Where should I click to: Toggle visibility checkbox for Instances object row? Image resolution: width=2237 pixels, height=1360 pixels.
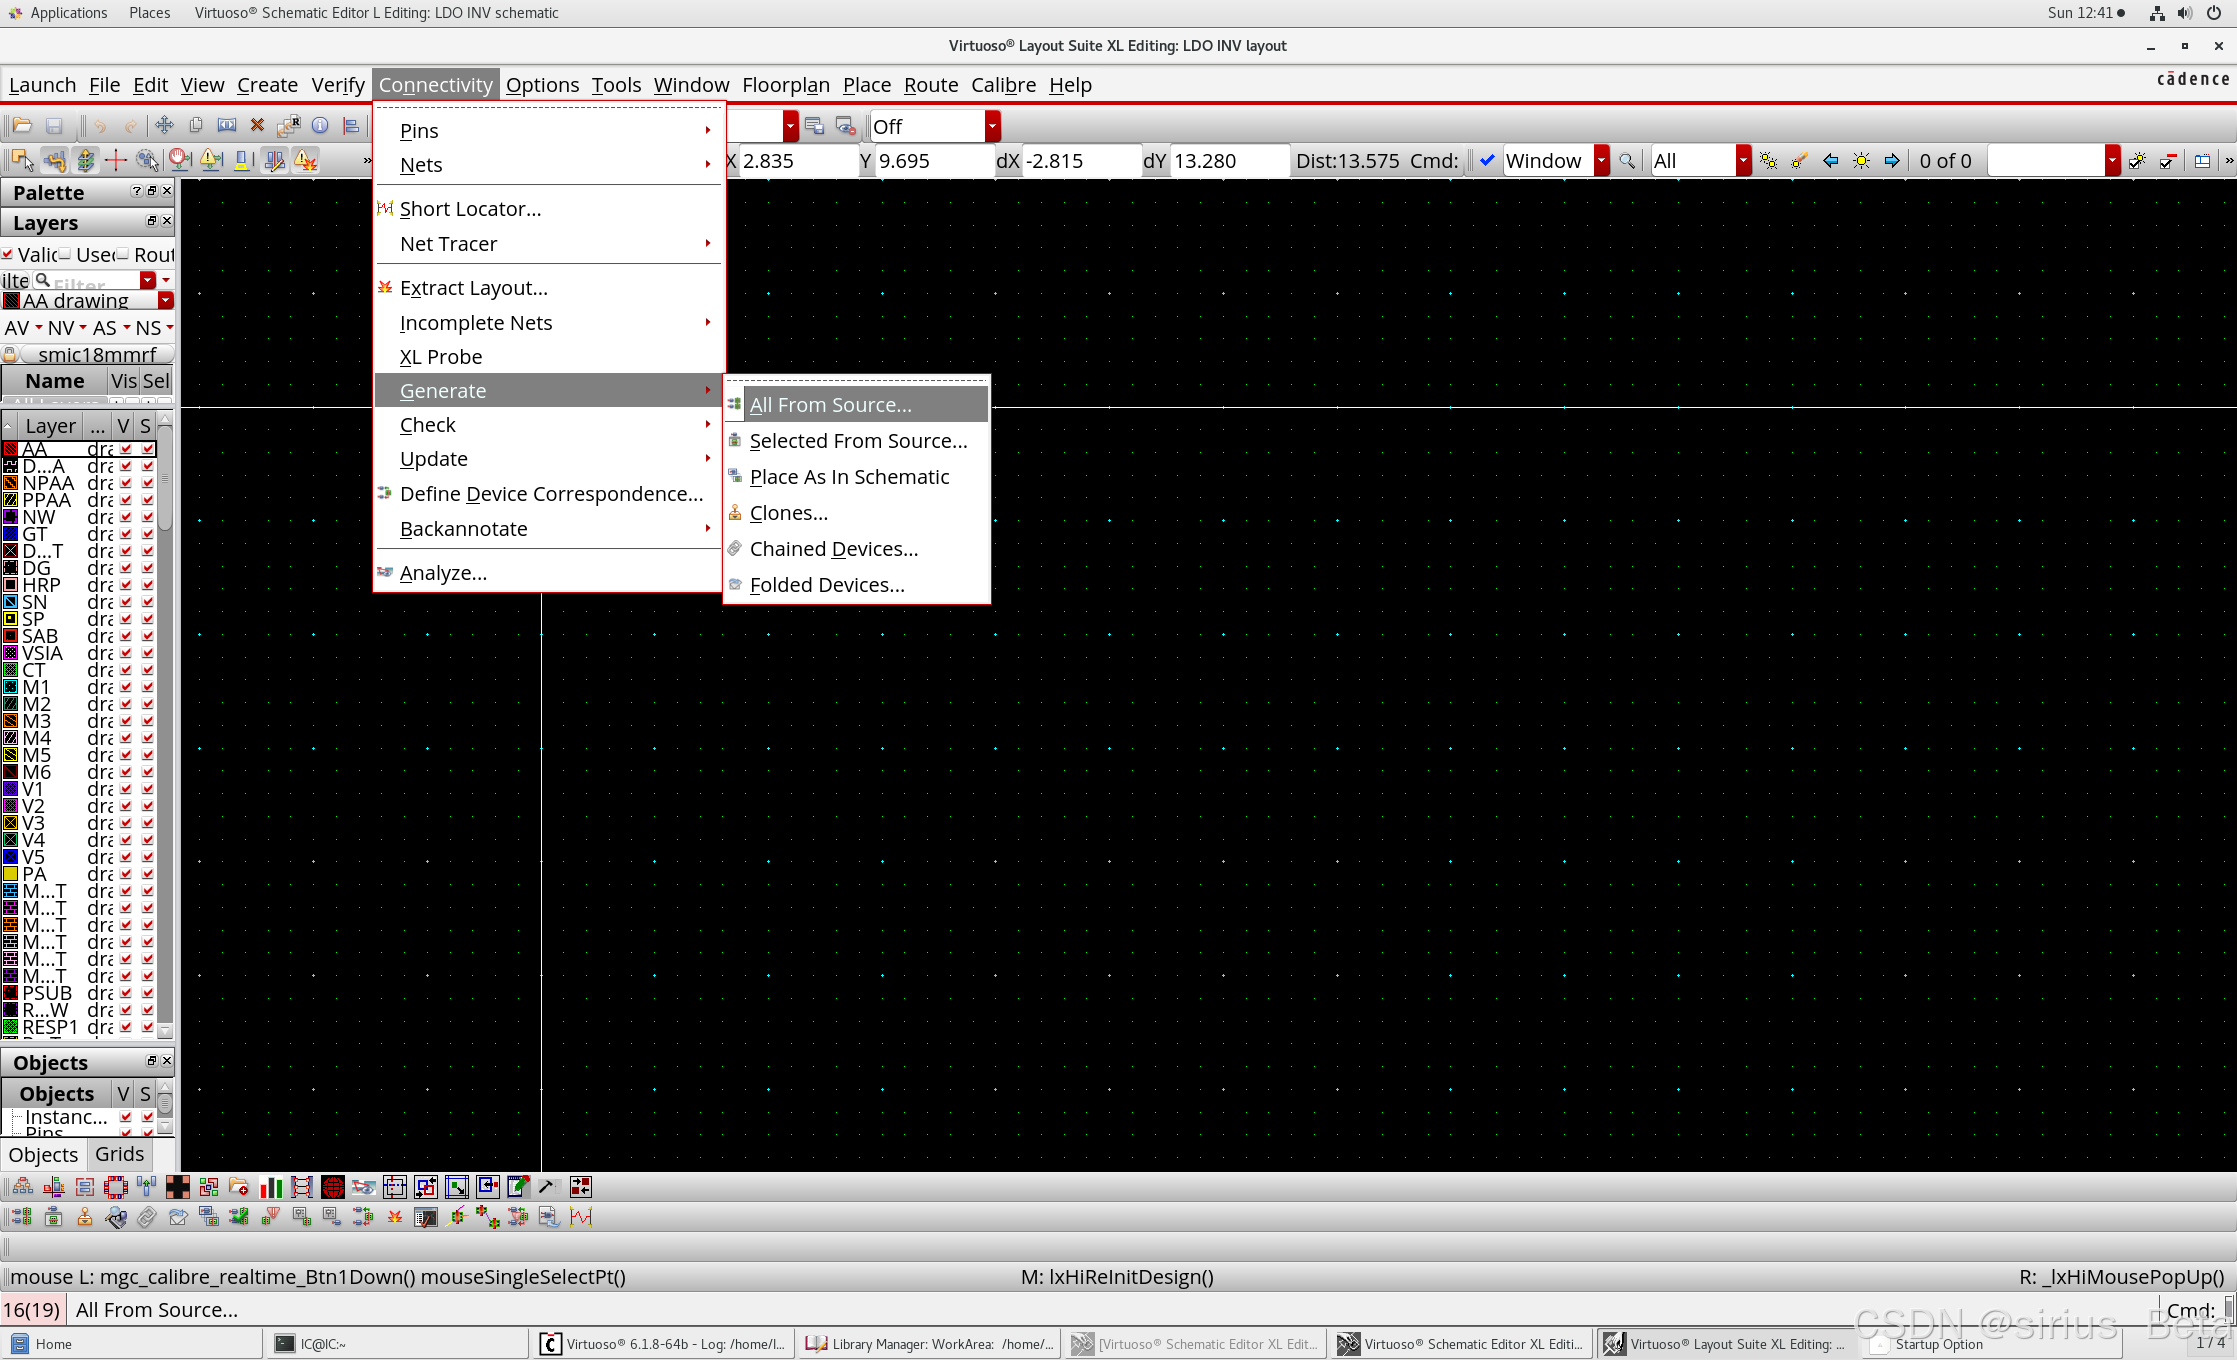(x=126, y=1117)
